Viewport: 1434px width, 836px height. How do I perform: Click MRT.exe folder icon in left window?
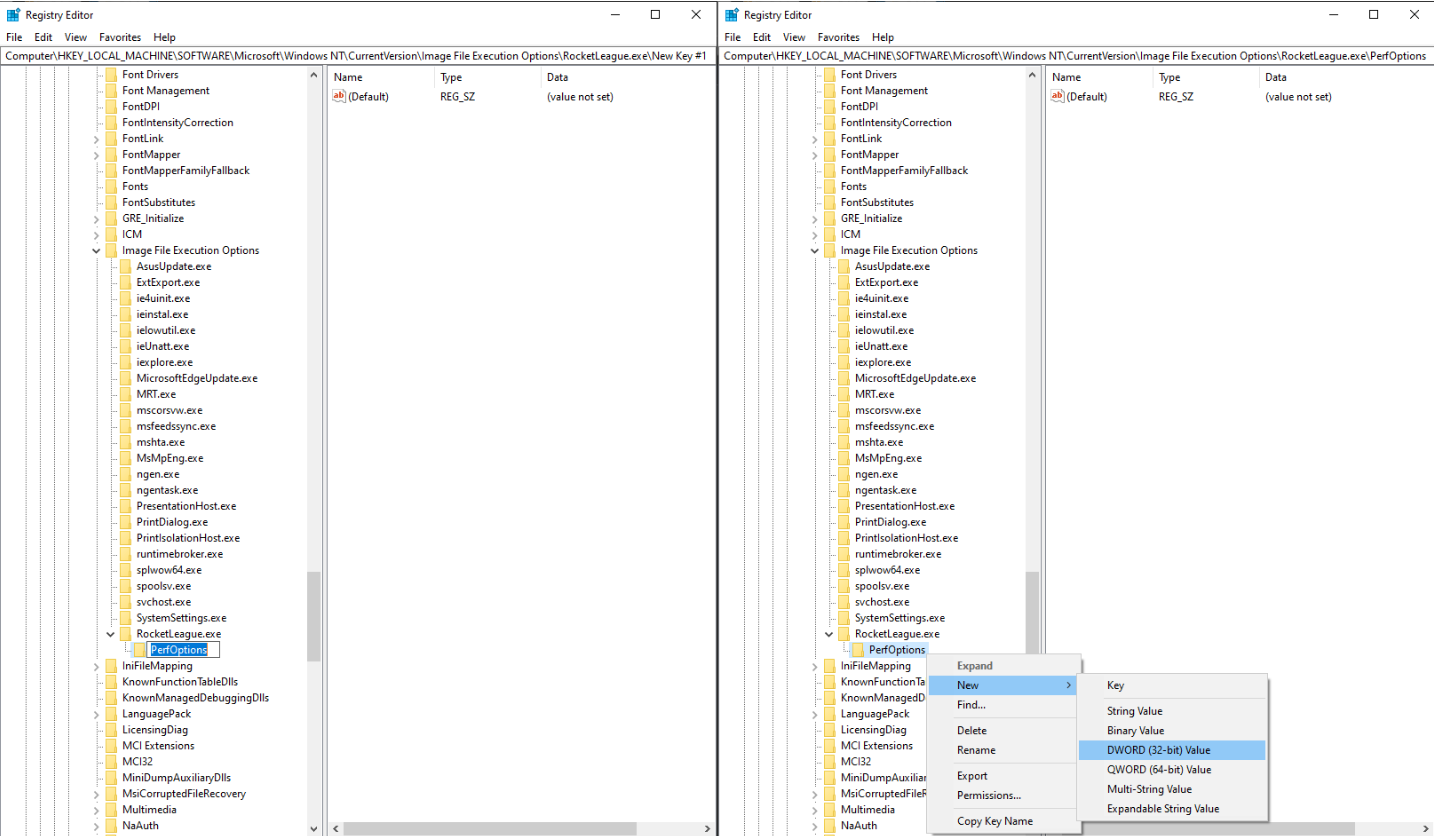(x=126, y=395)
